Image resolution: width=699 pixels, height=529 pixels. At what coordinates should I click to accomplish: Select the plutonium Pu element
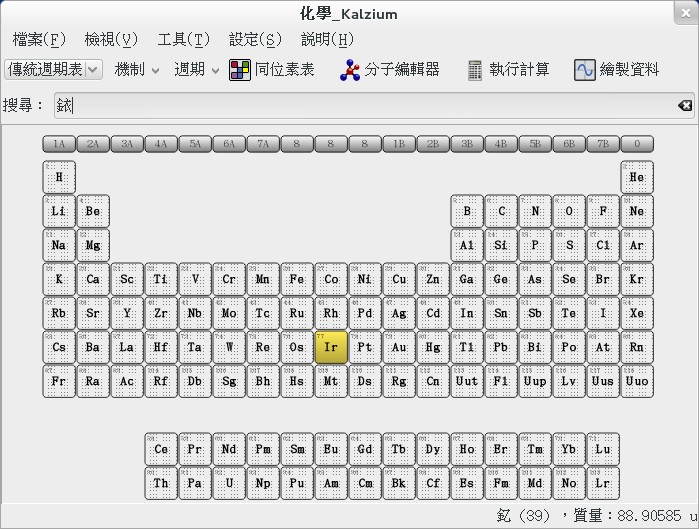297,483
